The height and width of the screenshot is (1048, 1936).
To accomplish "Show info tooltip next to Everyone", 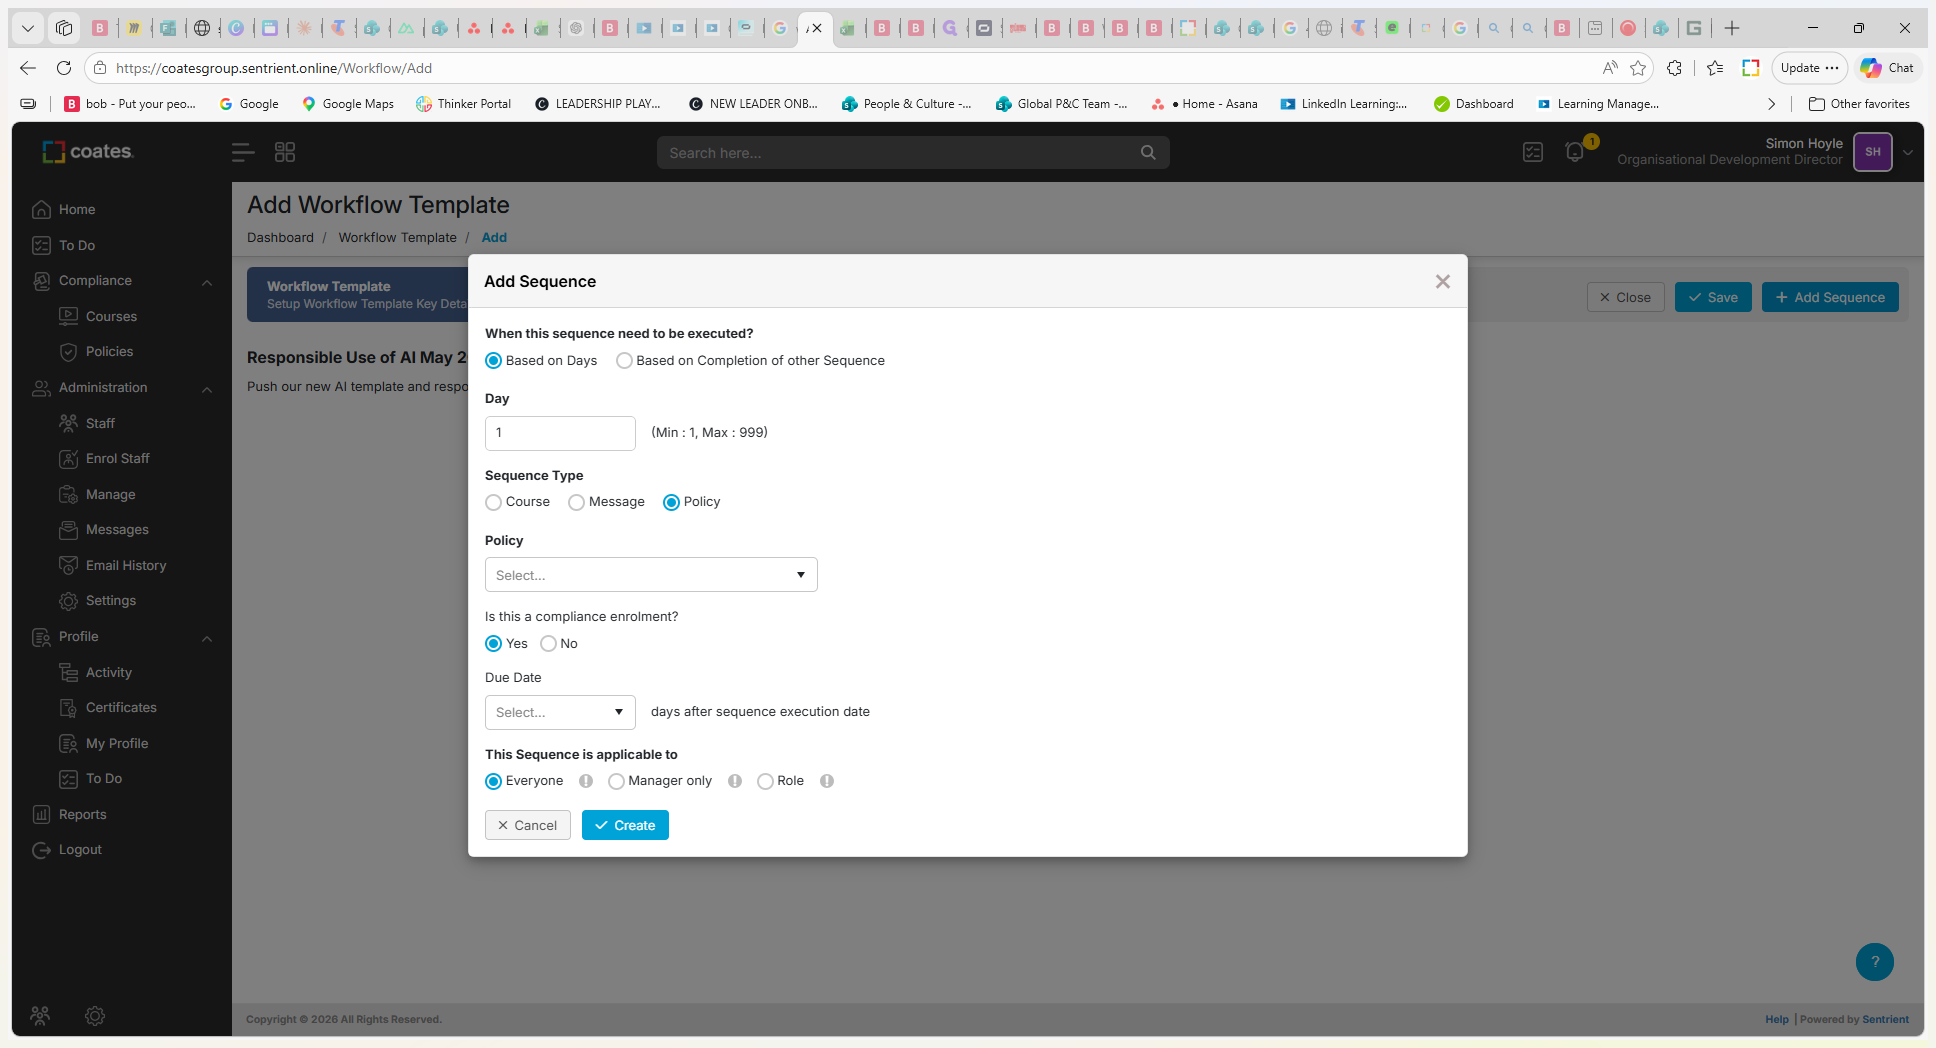I will (586, 781).
